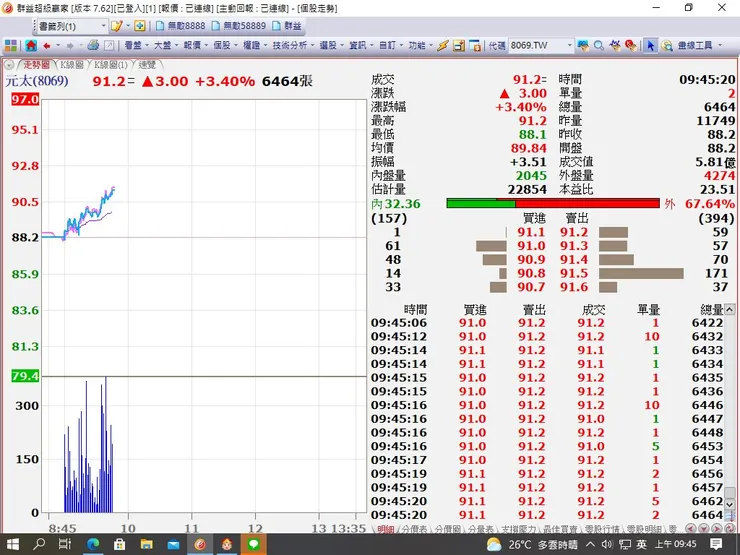Click the window with orange square icon

(475, 45)
